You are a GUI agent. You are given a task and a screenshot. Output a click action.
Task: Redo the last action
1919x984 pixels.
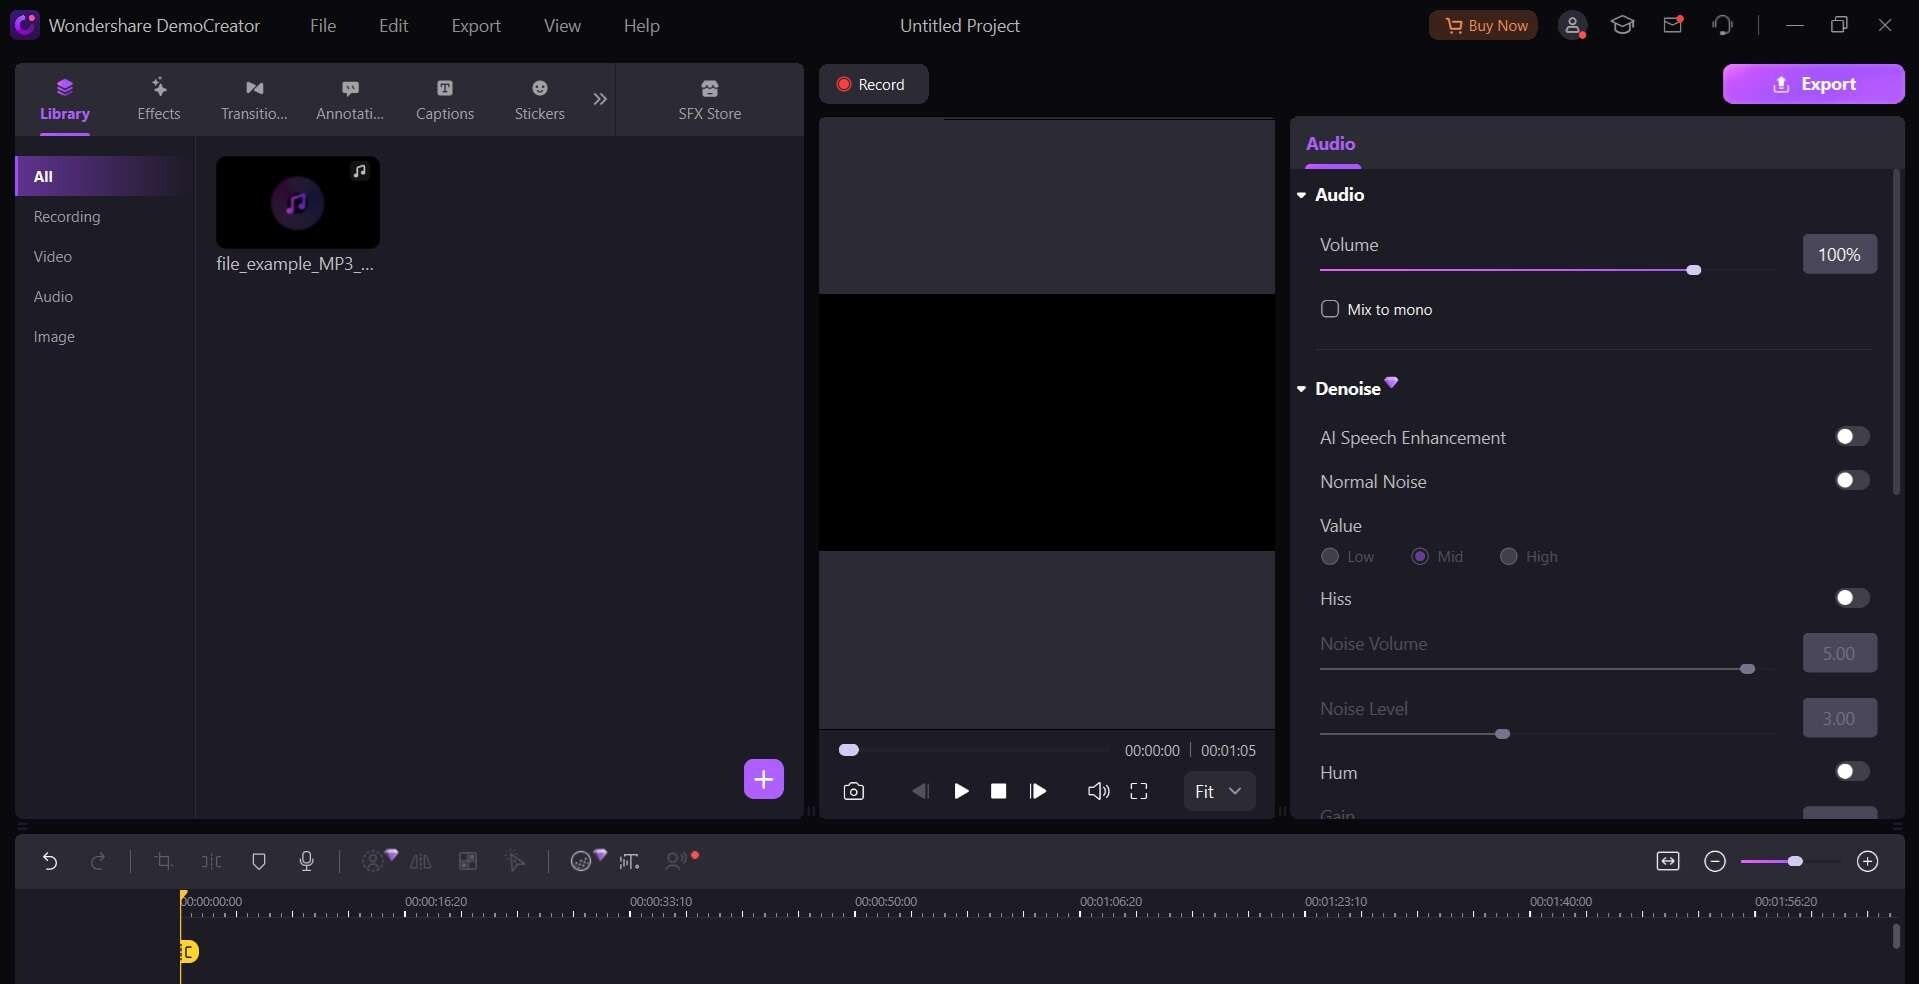(98, 861)
